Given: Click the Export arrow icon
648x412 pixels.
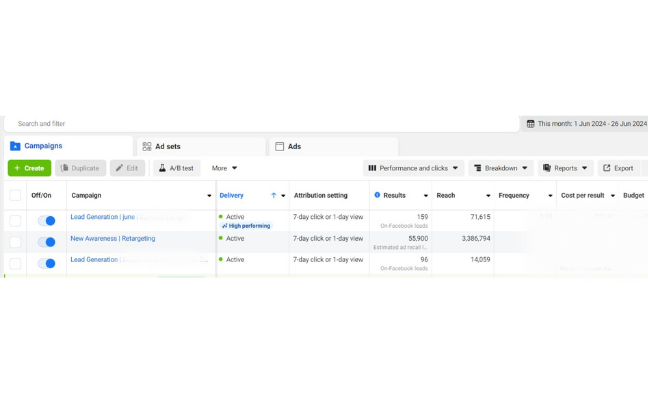Looking at the screenshot, I should point(606,168).
